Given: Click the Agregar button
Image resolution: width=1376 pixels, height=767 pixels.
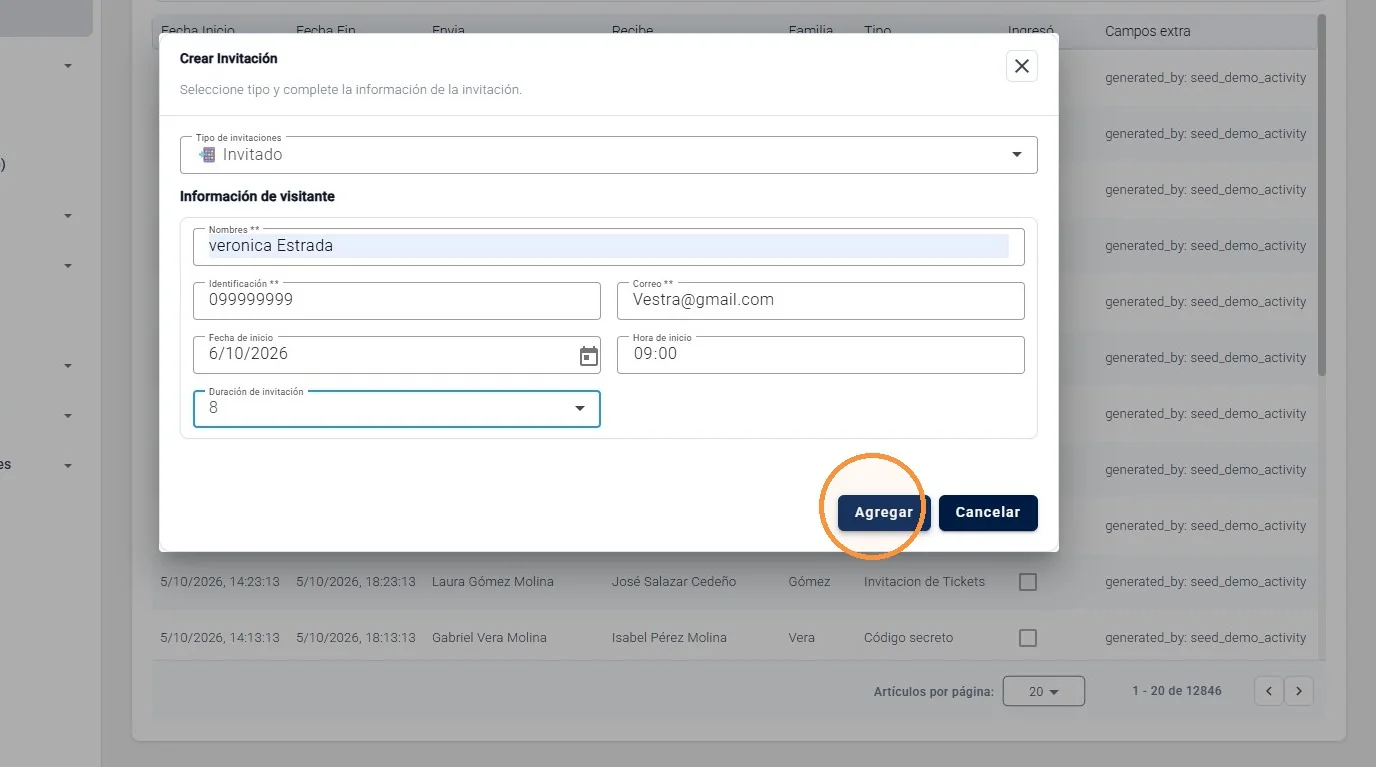Looking at the screenshot, I should [x=884, y=513].
